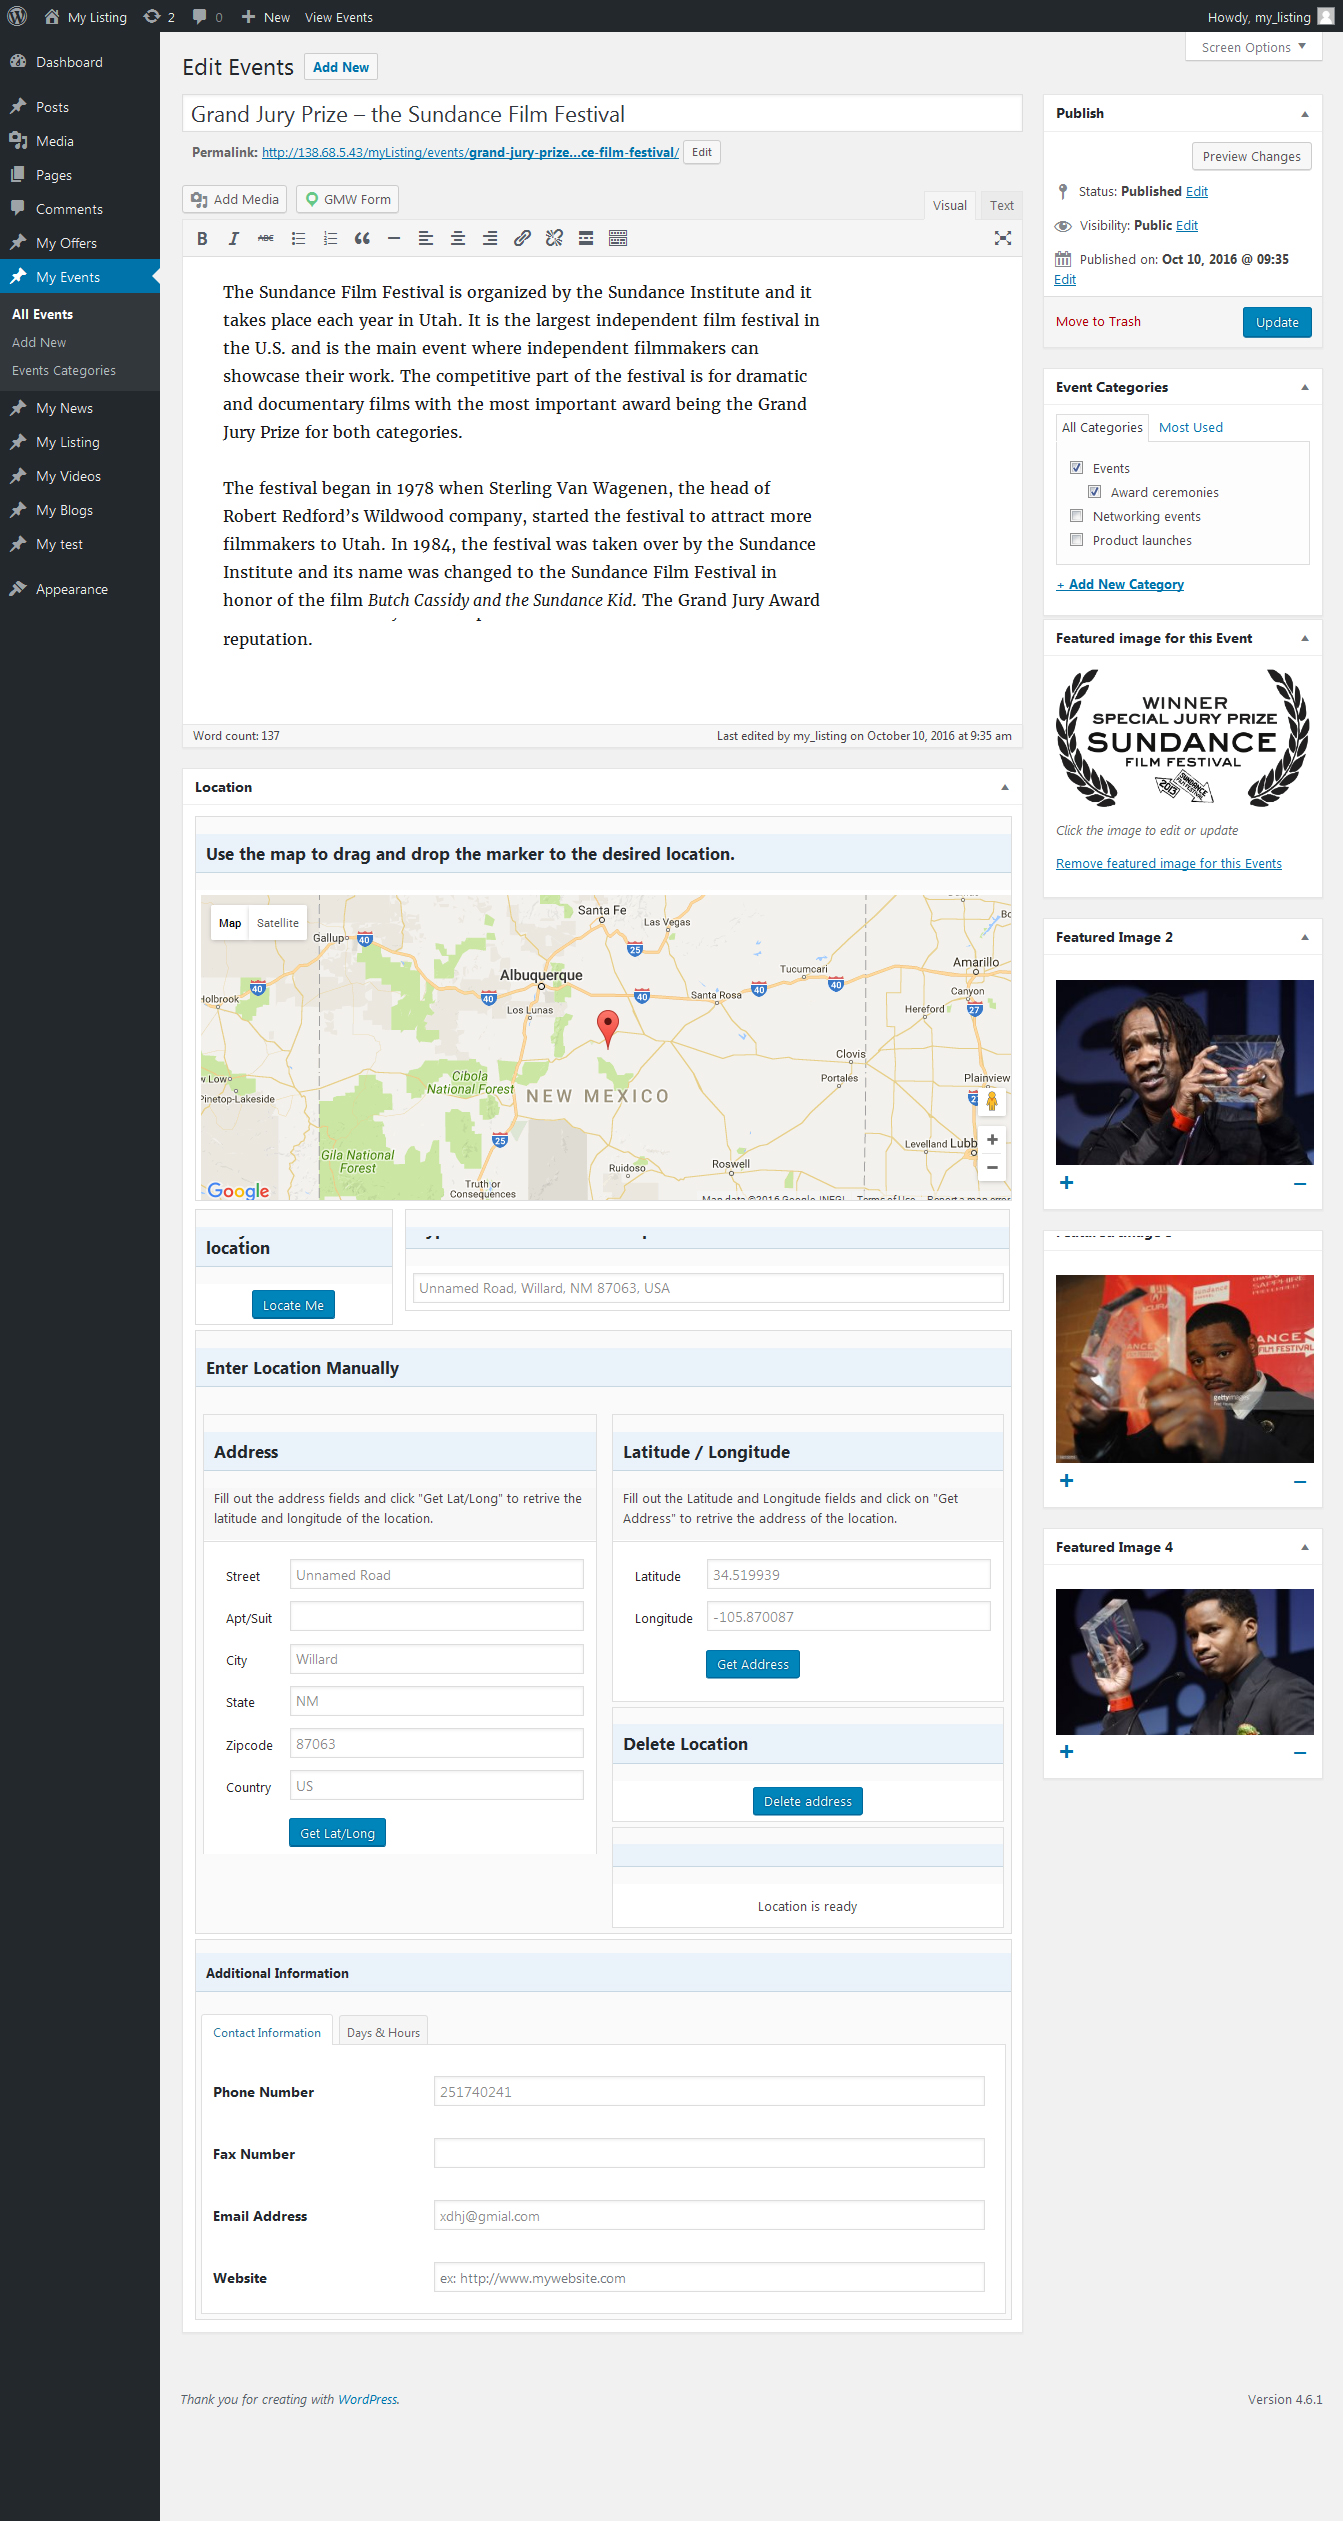Screen dimensions: 1343x2521
Task: Click the Latitude input field
Action: (848, 1574)
